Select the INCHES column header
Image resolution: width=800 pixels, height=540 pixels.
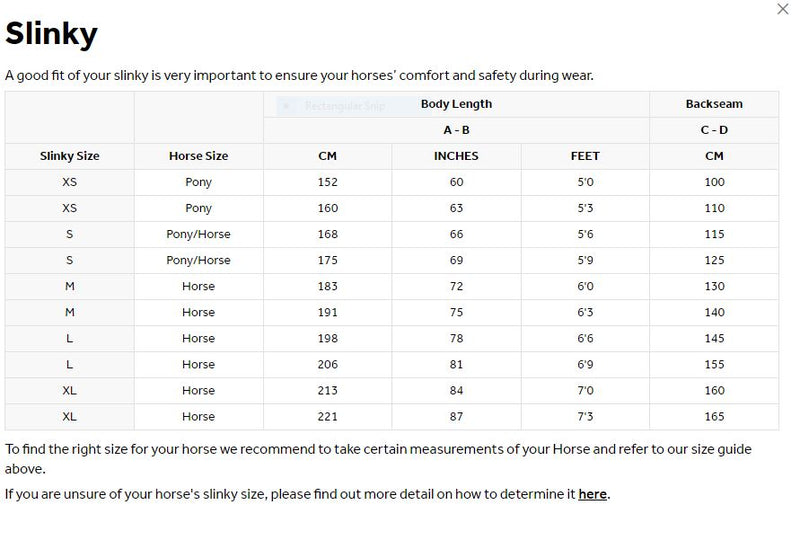456,156
